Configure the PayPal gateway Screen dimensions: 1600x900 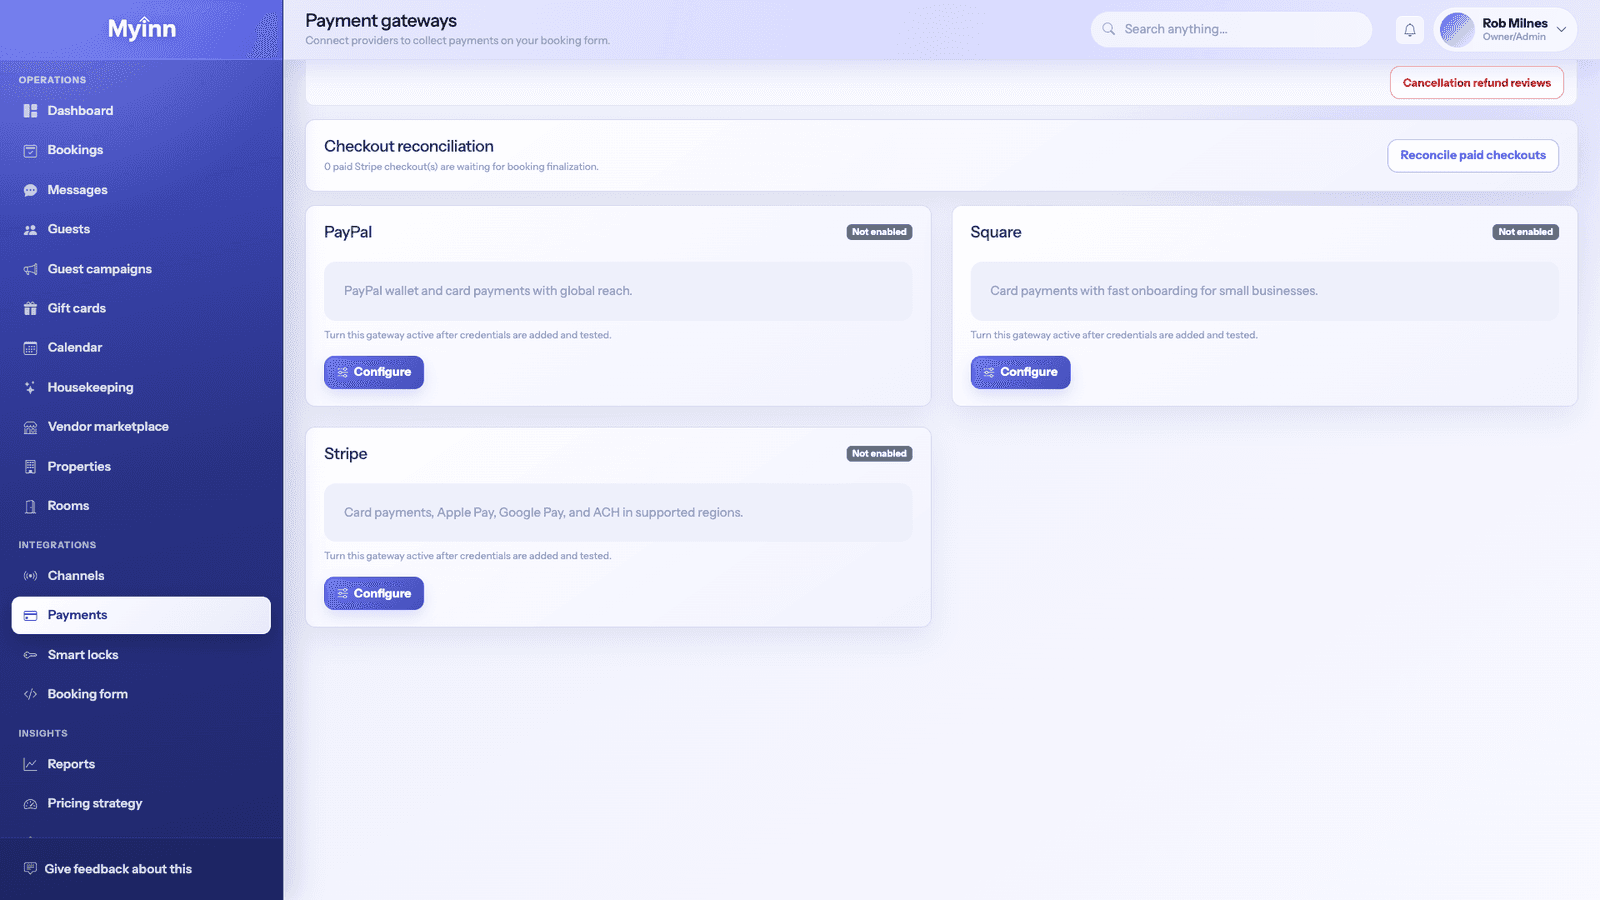click(x=374, y=372)
